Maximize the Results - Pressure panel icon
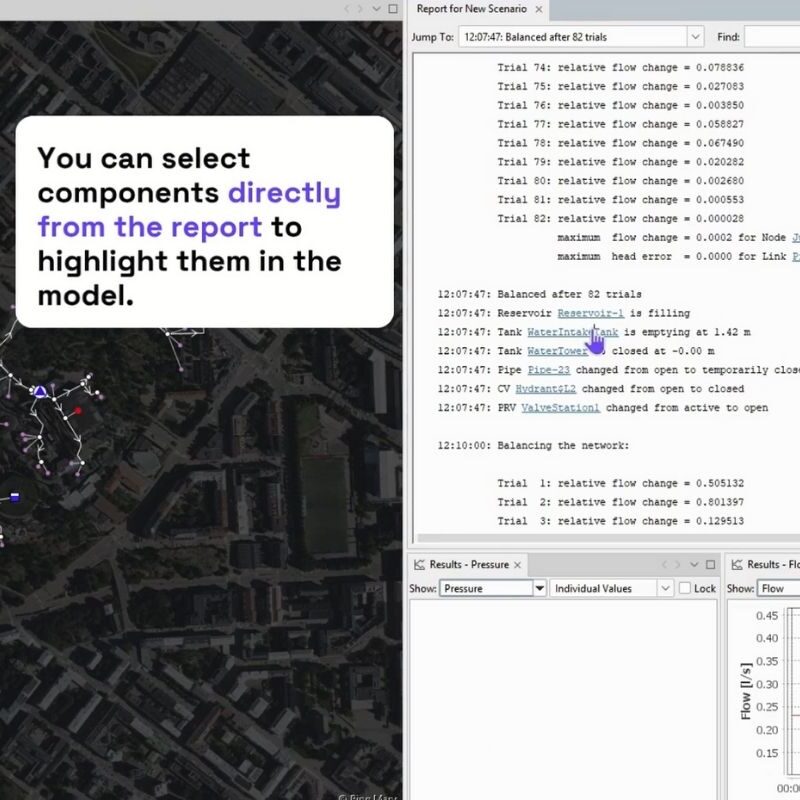800x800 pixels. (x=710, y=564)
